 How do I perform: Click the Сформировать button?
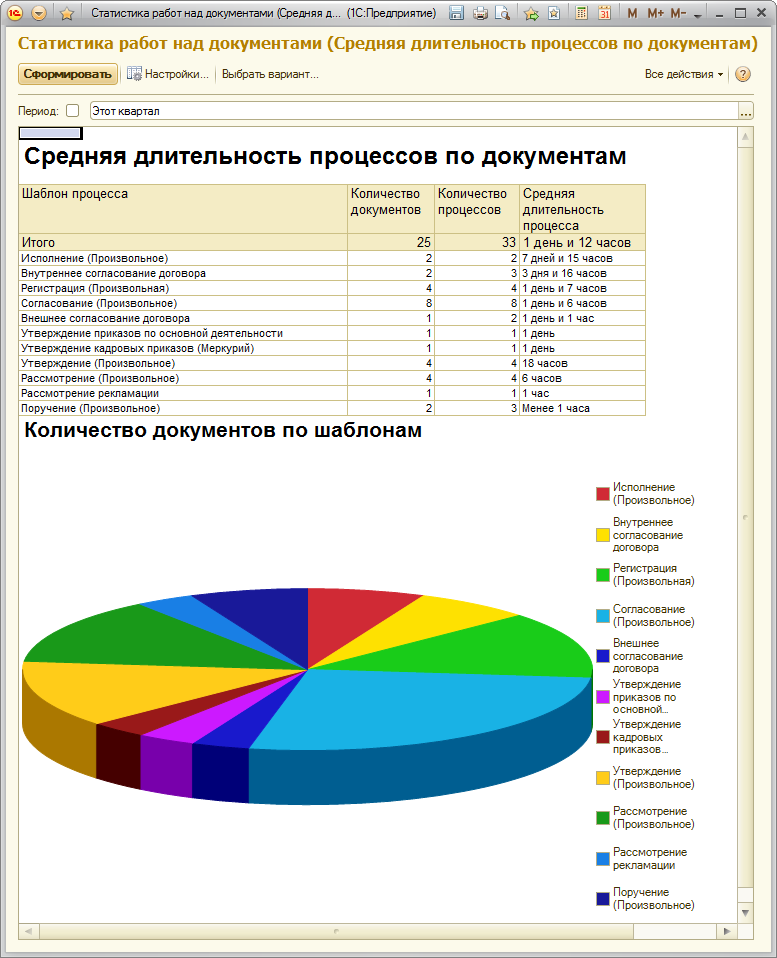click(x=67, y=74)
